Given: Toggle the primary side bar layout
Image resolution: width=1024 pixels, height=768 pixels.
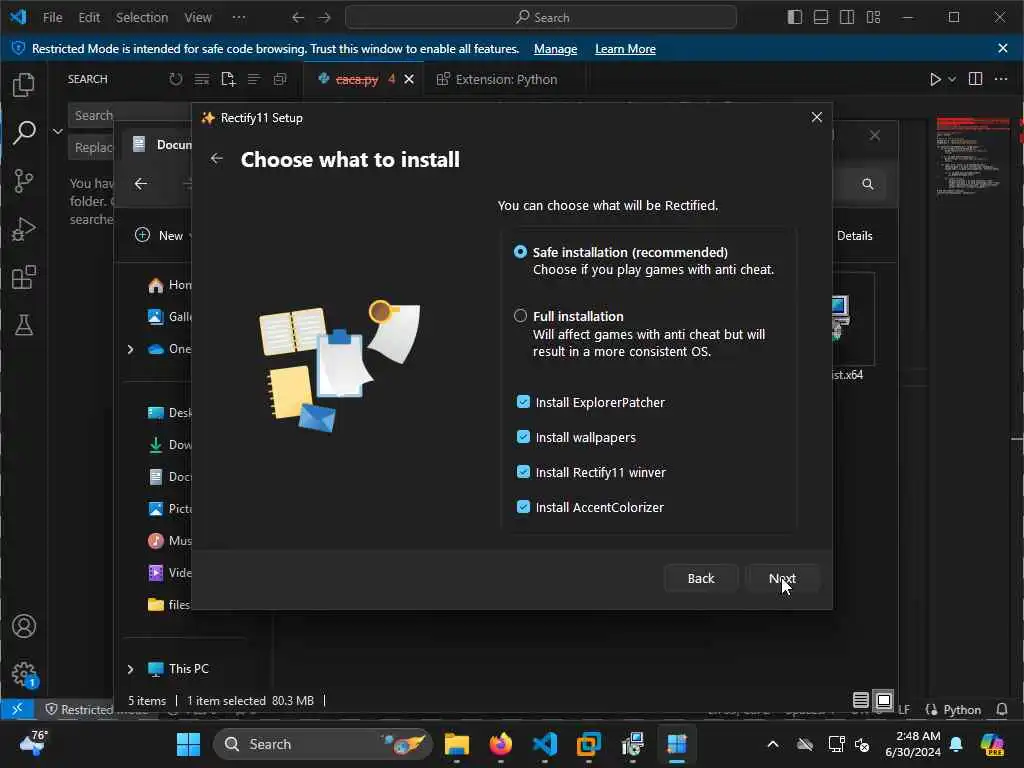Looking at the screenshot, I should click(795, 17).
